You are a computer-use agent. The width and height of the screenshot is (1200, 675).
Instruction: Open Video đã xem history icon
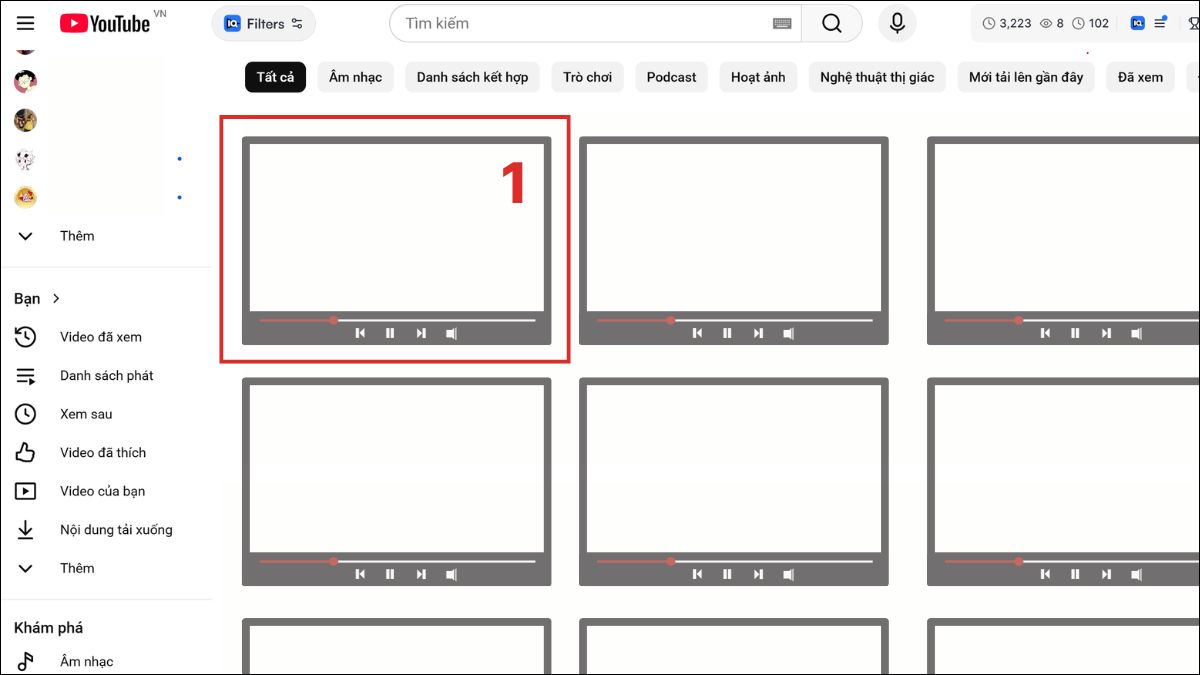coord(26,337)
